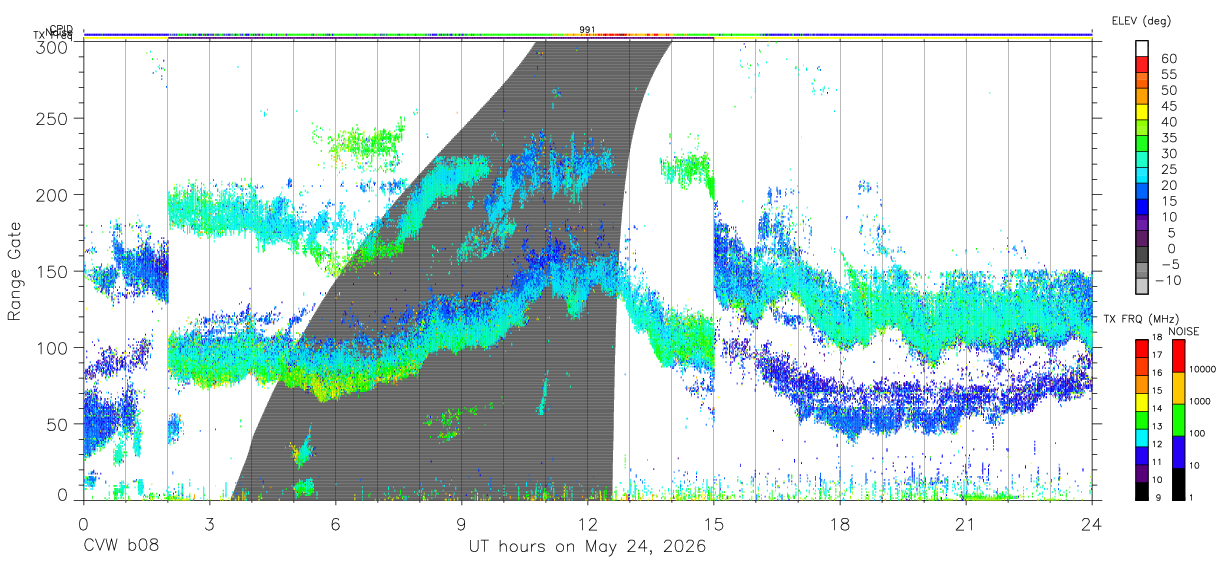
Task: Click the "ELEV (deg)" colorbar title
Action: 1141,20
